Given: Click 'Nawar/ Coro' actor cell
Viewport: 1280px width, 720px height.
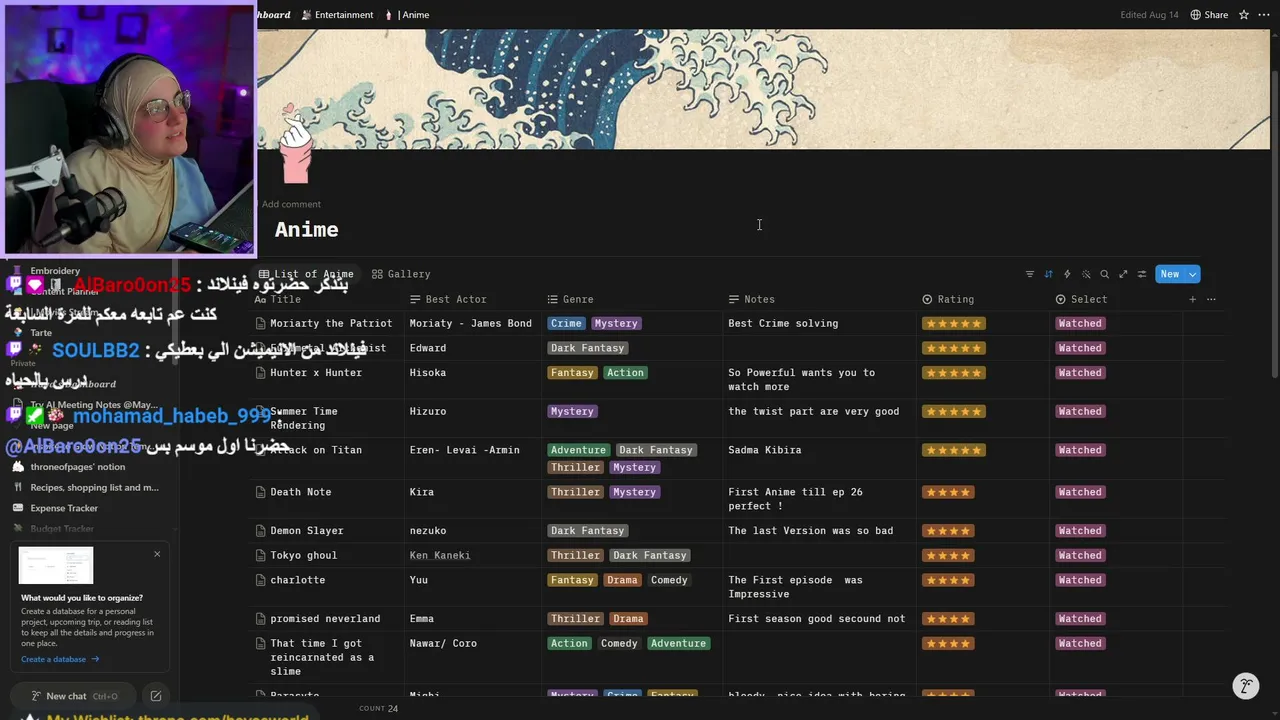Looking at the screenshot, I should [x=443, y=643].
